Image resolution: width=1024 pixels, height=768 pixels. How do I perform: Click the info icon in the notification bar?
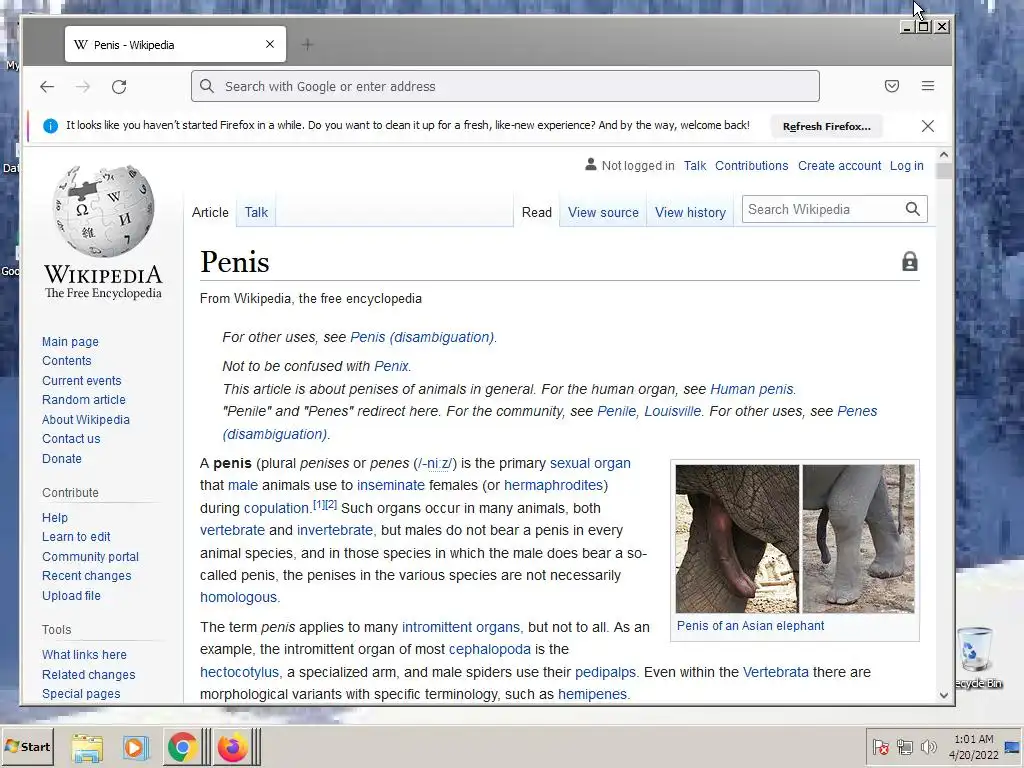tap(50, 126)
